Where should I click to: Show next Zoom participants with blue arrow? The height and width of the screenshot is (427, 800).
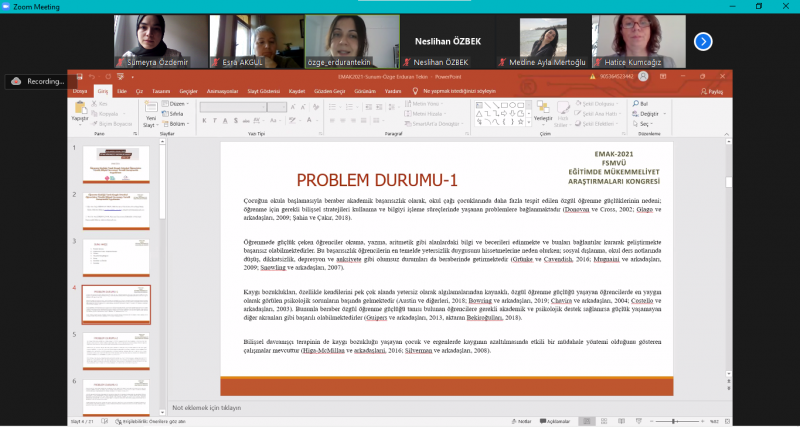(703, 41)
